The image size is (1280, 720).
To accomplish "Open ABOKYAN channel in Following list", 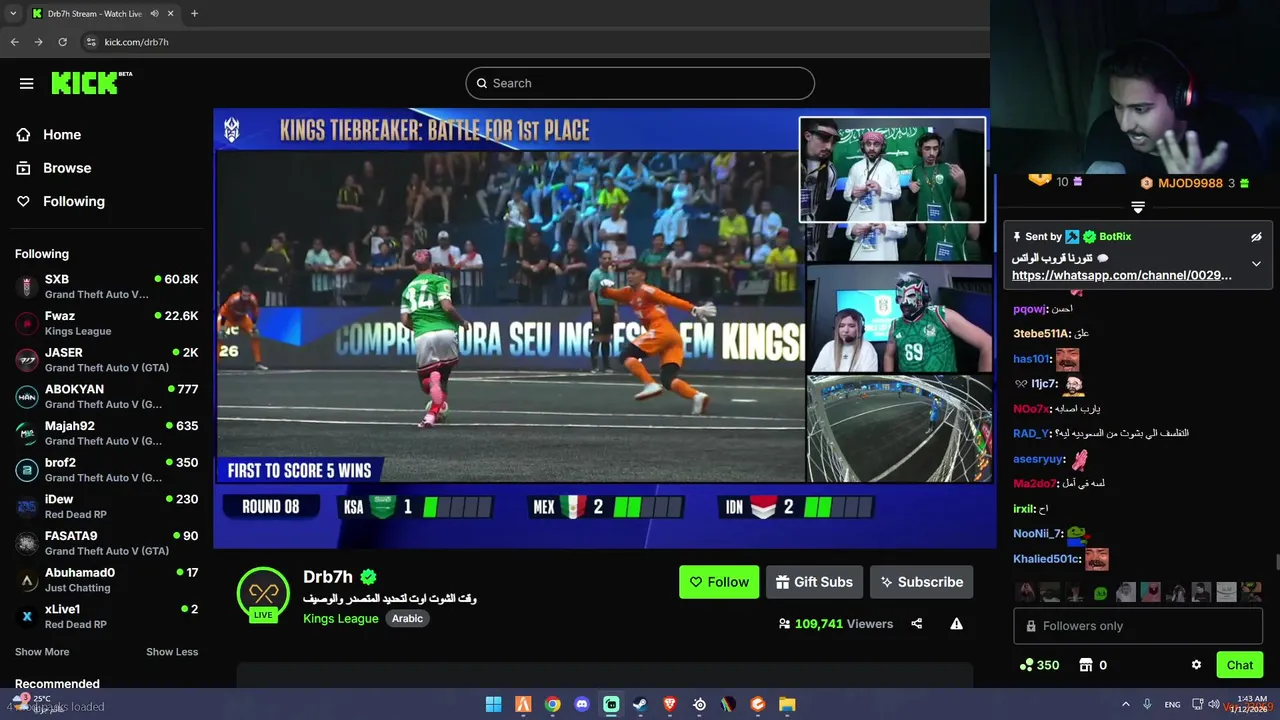I will pos(106,396).
